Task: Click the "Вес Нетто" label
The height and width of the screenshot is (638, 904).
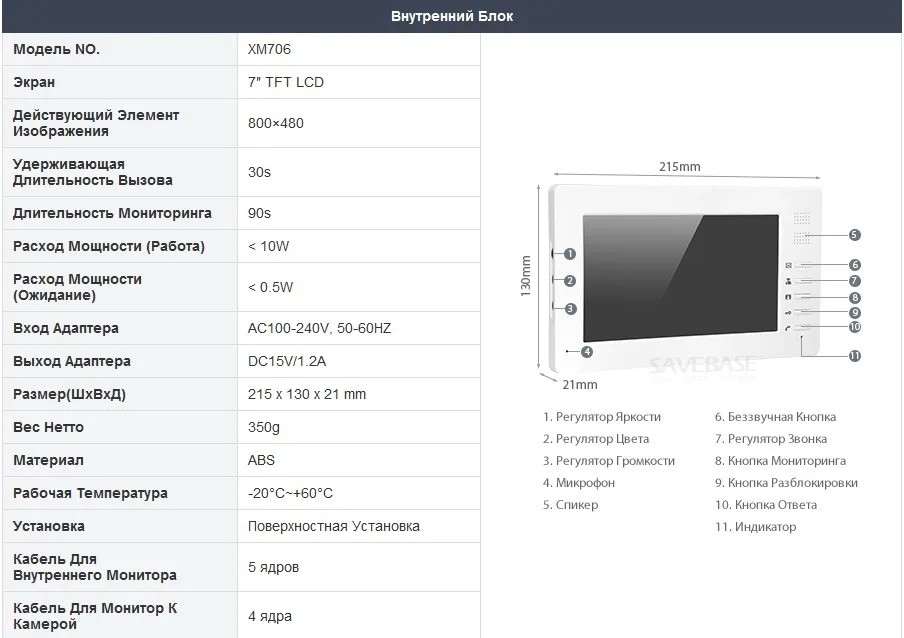Action: point(48,427)
